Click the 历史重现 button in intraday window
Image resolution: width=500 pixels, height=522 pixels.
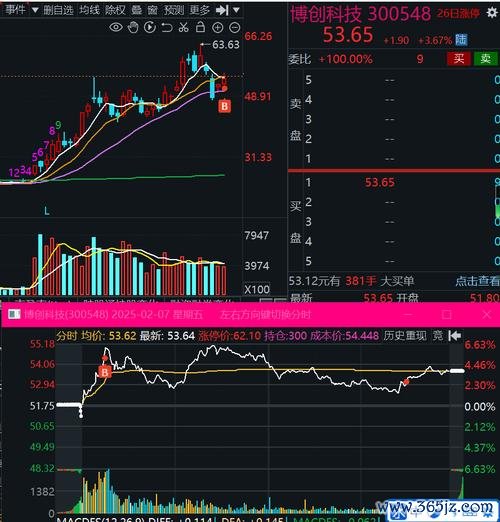point(405,335)
